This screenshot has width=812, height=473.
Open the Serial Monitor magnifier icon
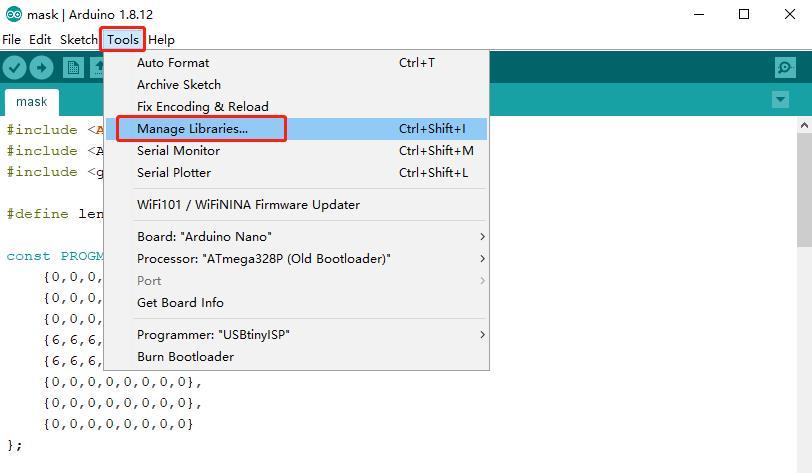[x=785, y=67]
